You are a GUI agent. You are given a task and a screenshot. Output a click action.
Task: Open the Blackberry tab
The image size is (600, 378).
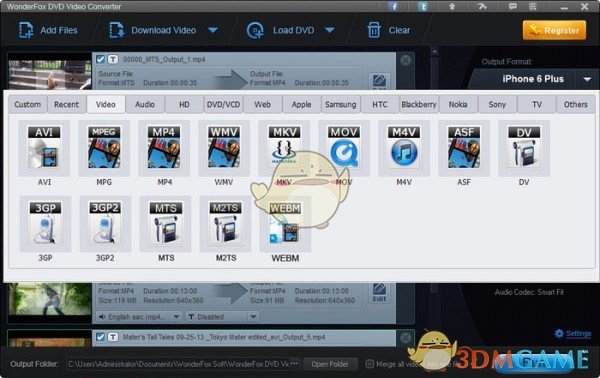pos(419,104)
